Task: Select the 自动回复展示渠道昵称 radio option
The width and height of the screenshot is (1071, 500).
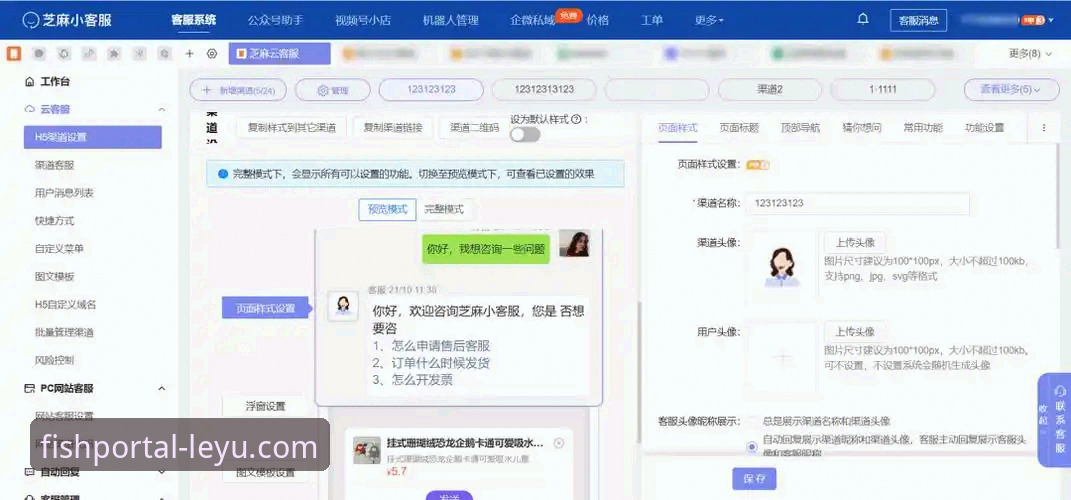Action: [x=752, y=447]
